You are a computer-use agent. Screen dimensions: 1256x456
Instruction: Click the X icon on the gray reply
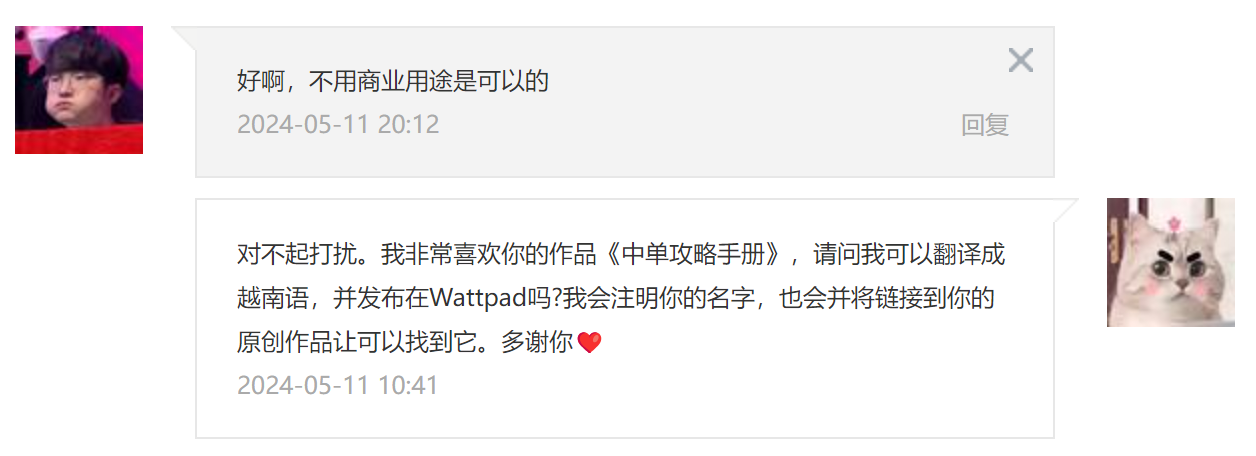click(x=1020, y=60)
